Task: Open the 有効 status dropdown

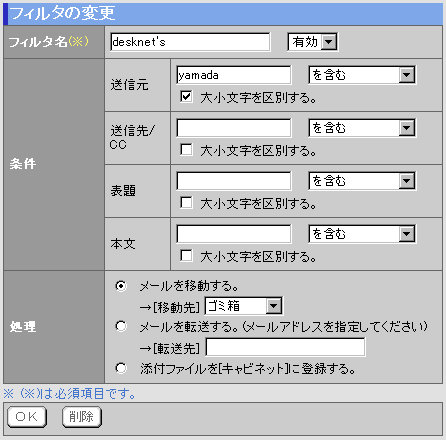Action: (x=313, y=42)
